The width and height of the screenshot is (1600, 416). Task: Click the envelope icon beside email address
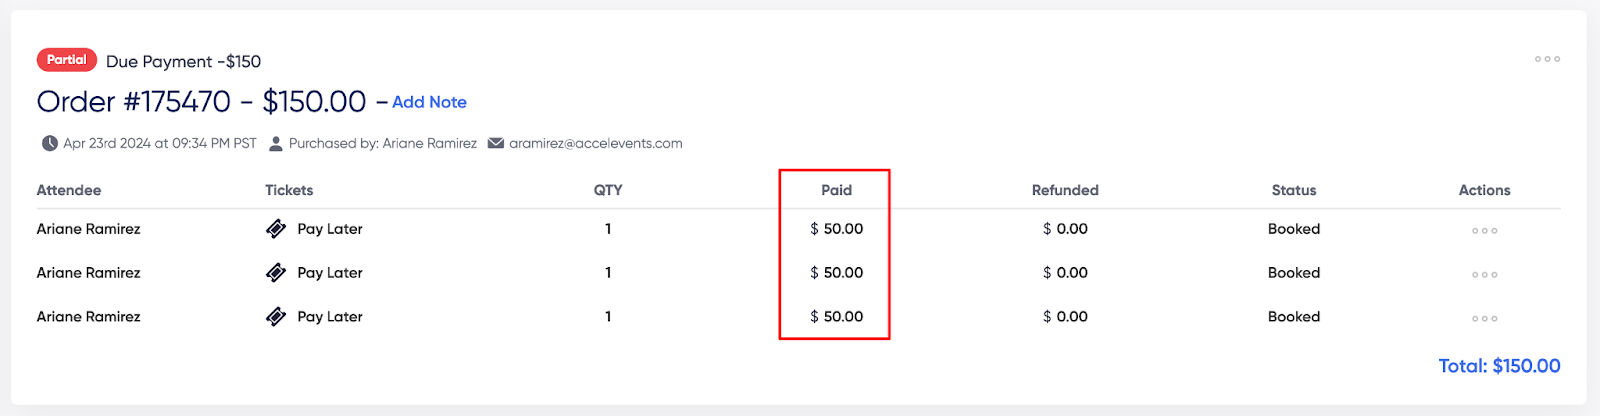(x=495, y=143)
